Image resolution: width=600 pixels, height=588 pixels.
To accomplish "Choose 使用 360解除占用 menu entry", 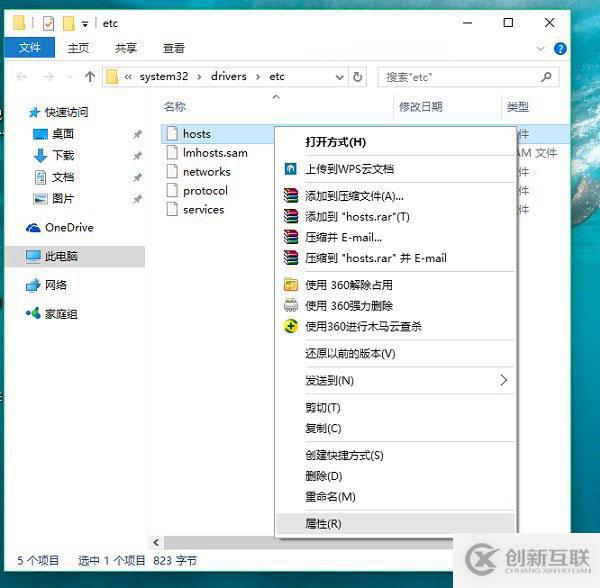I will click(x=396, y=285).
